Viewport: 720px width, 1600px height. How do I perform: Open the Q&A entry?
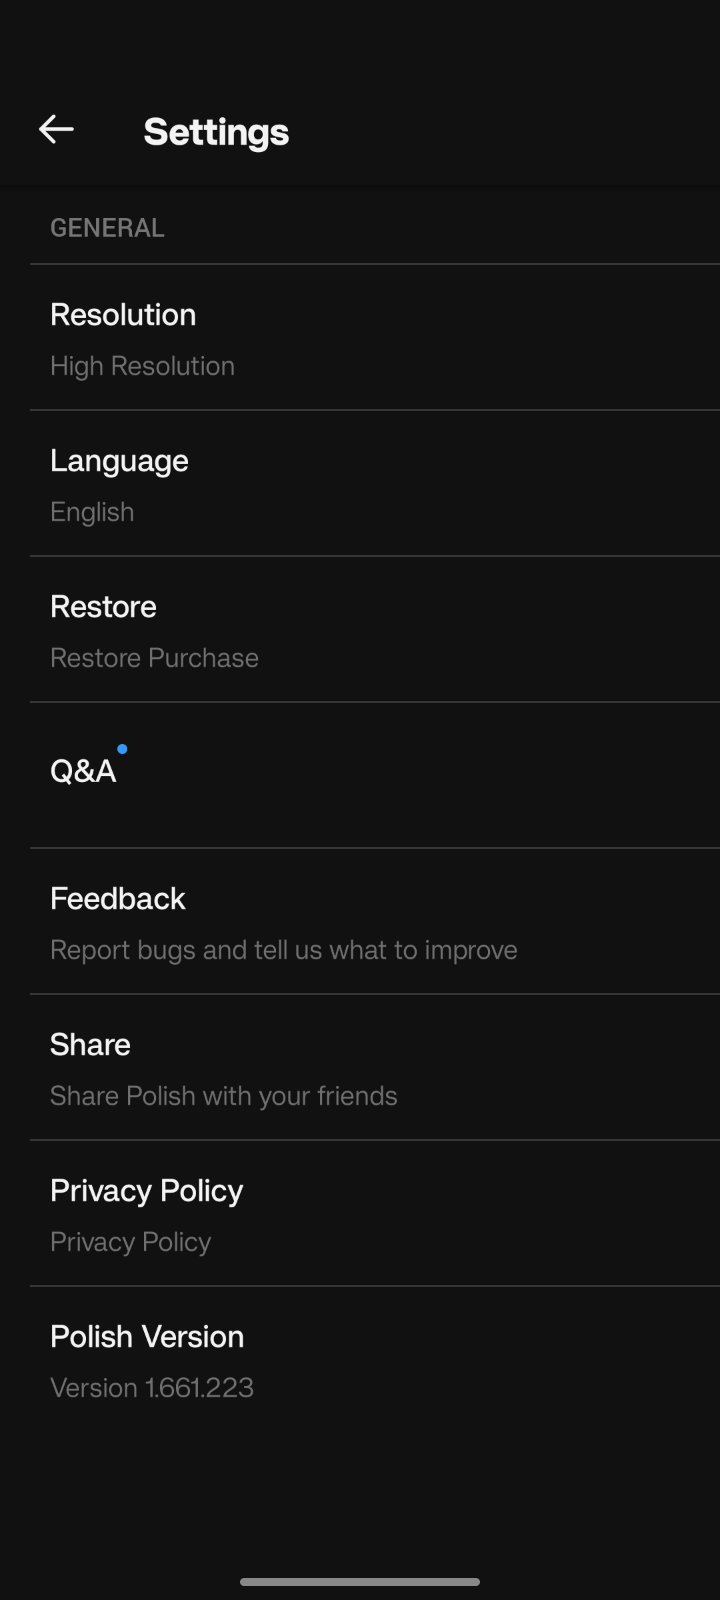[83, 771]
